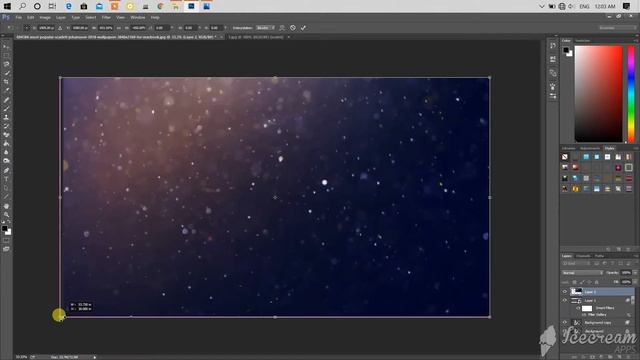Open the File menu
The width and height of the screenshot is (640, 360).
tap(19, 18)
